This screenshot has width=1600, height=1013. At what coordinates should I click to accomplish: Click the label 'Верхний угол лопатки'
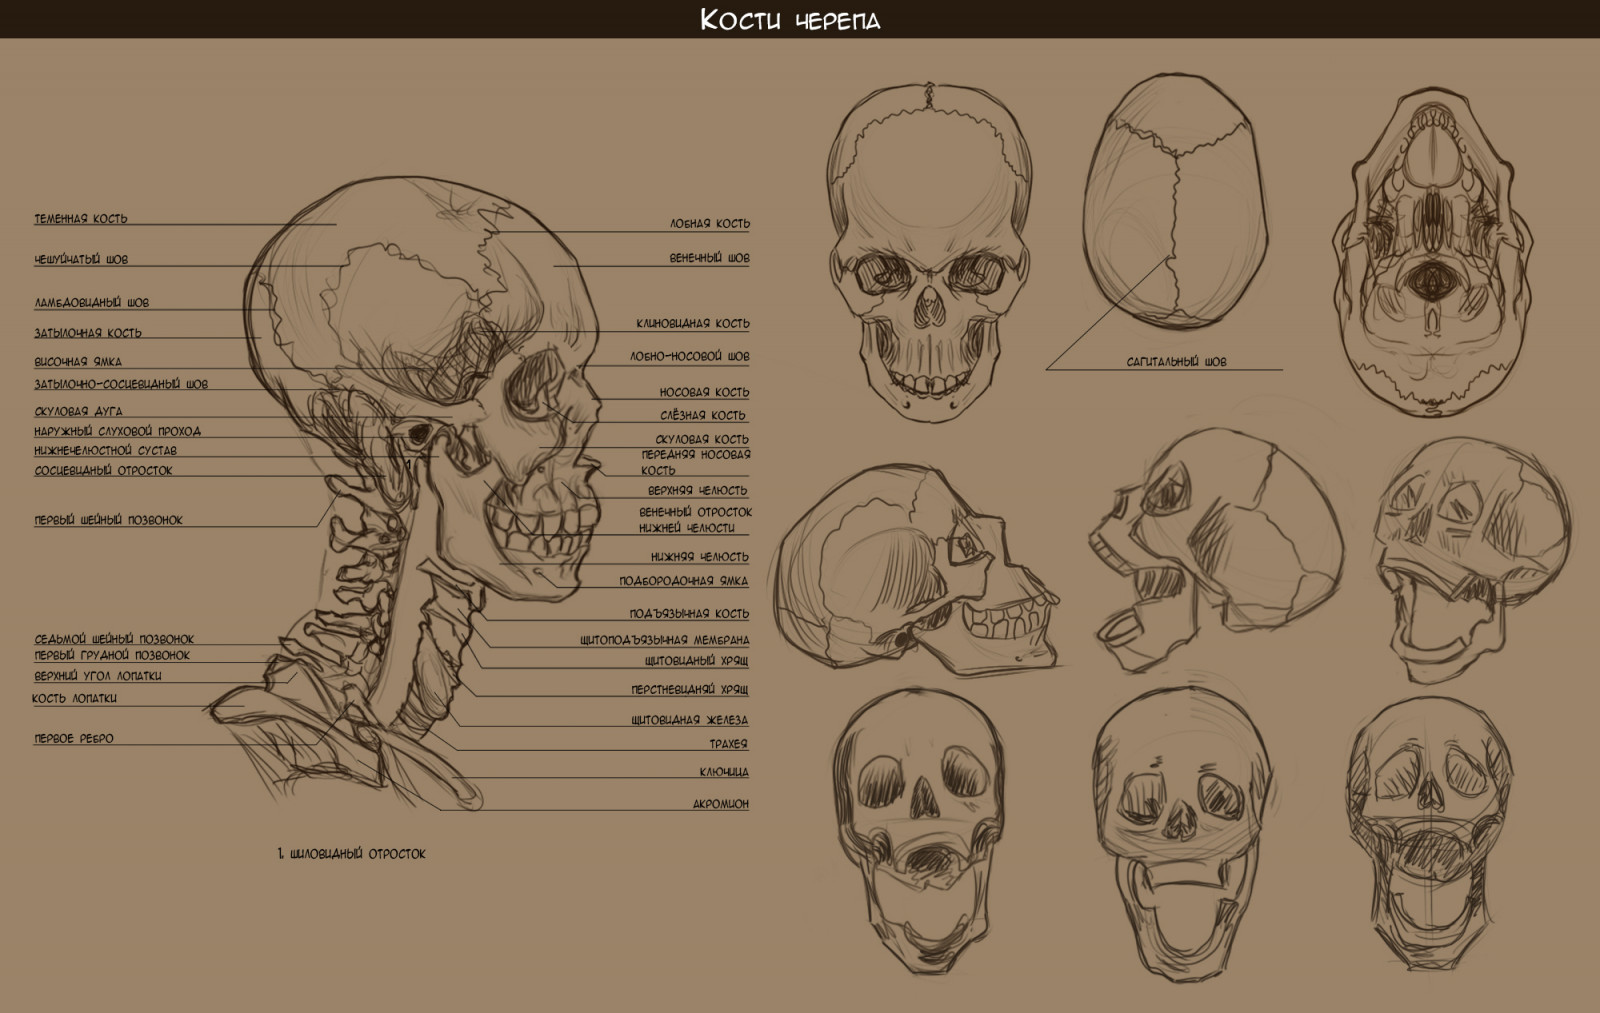coord(97,676)
